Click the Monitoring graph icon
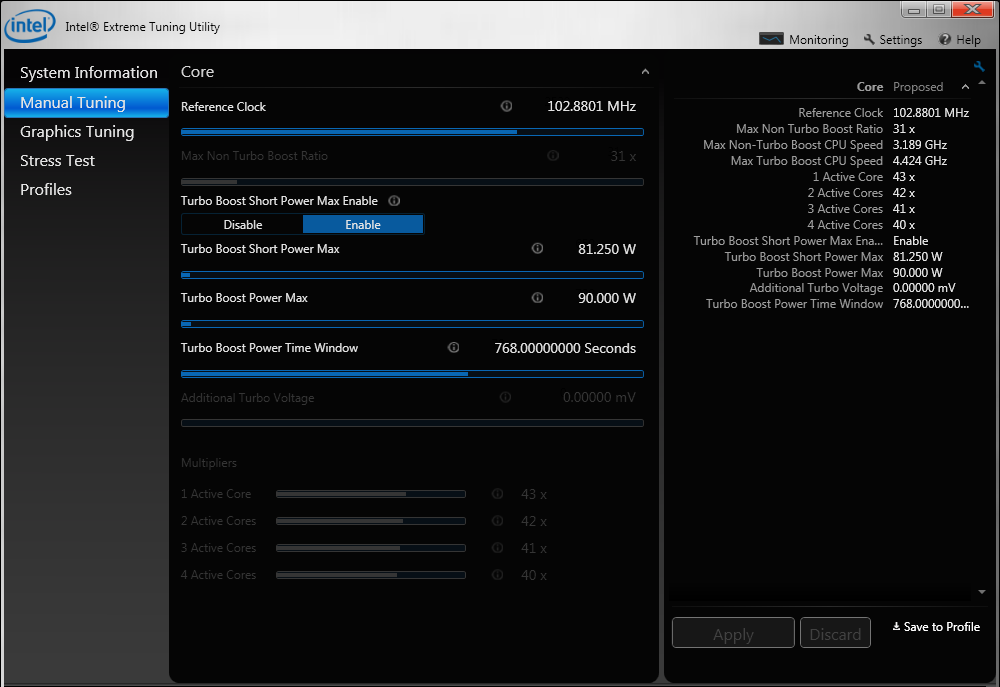This screenshot has height=687, width=1000. pyautogui.click(x=771, y=40)
